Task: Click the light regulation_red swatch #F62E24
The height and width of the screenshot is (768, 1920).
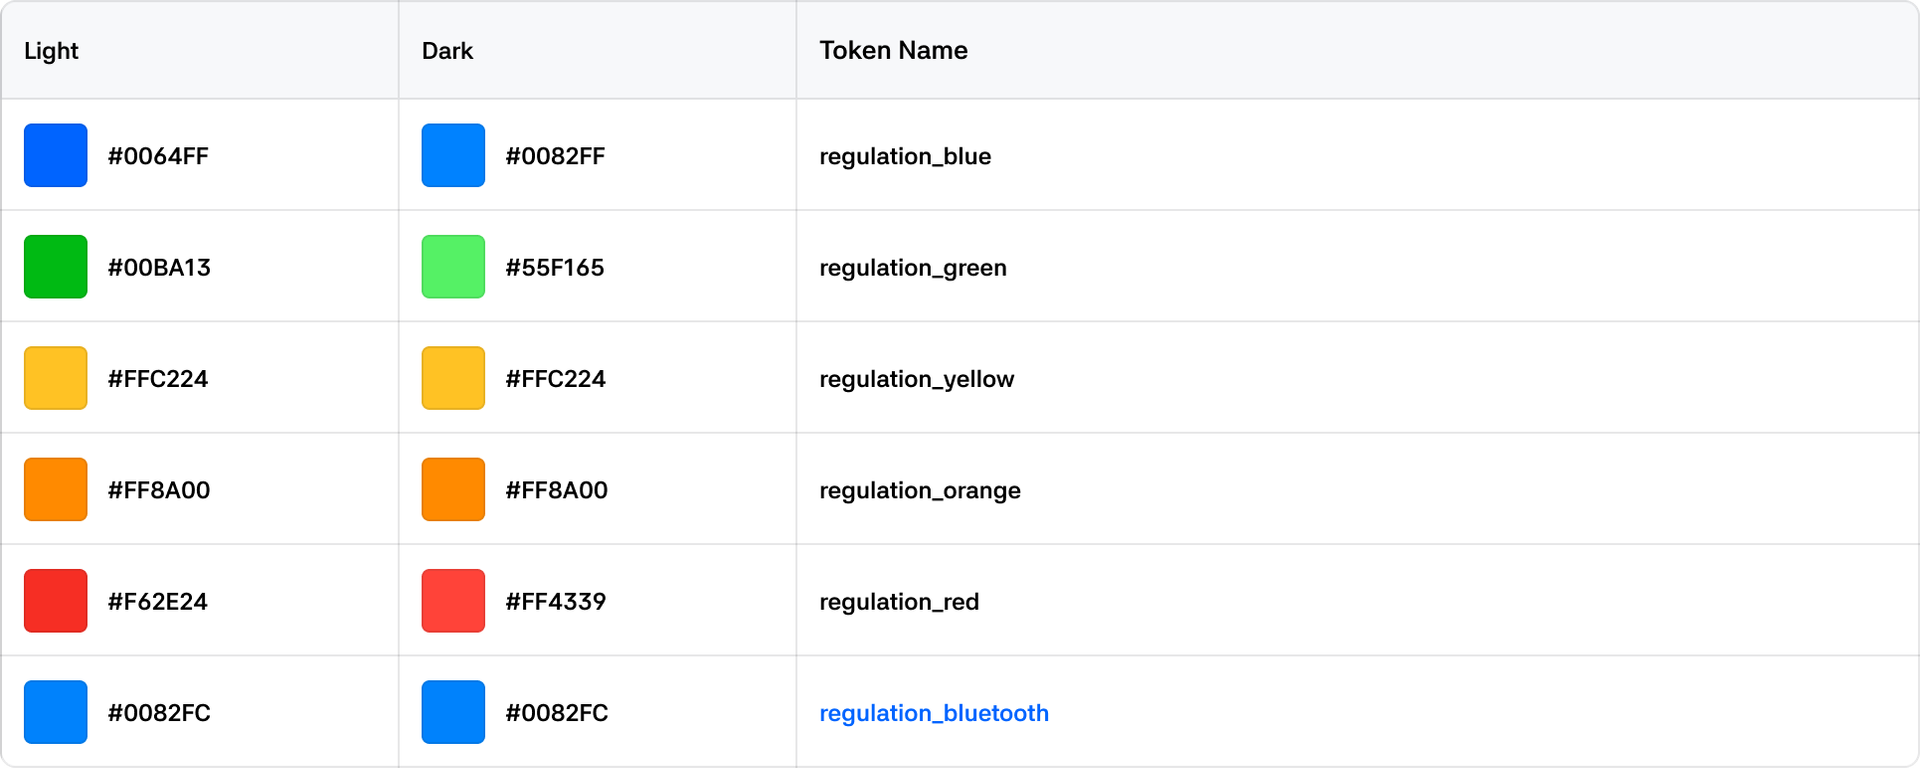Action: point(56,601)
